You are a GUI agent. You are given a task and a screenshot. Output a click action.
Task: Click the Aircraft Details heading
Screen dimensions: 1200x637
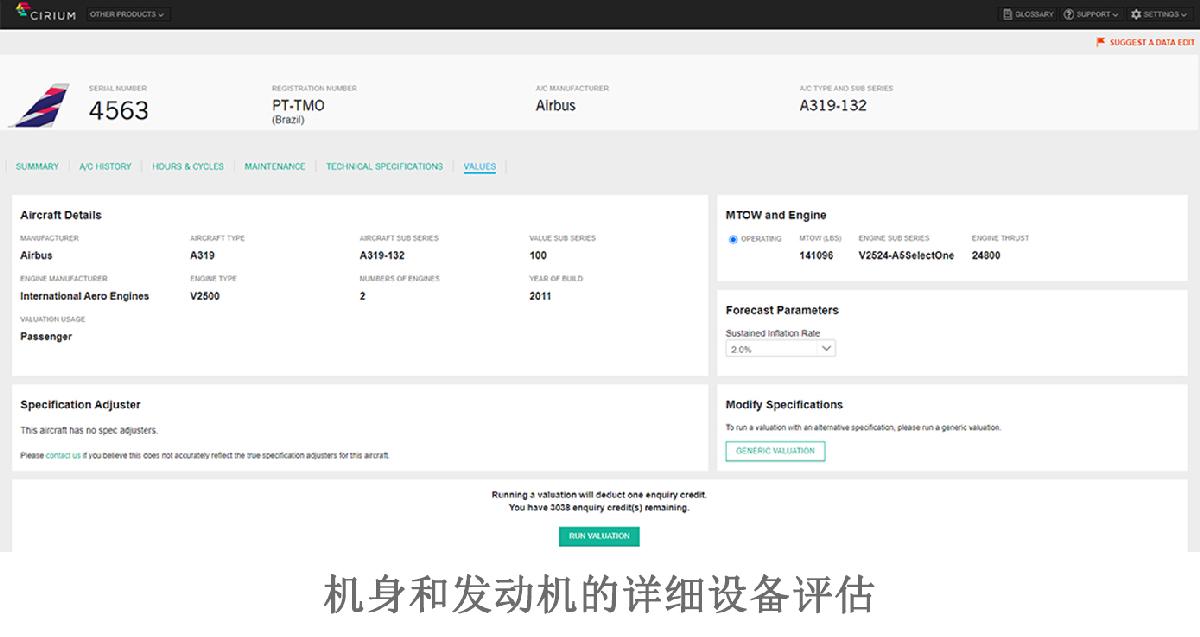61,215
